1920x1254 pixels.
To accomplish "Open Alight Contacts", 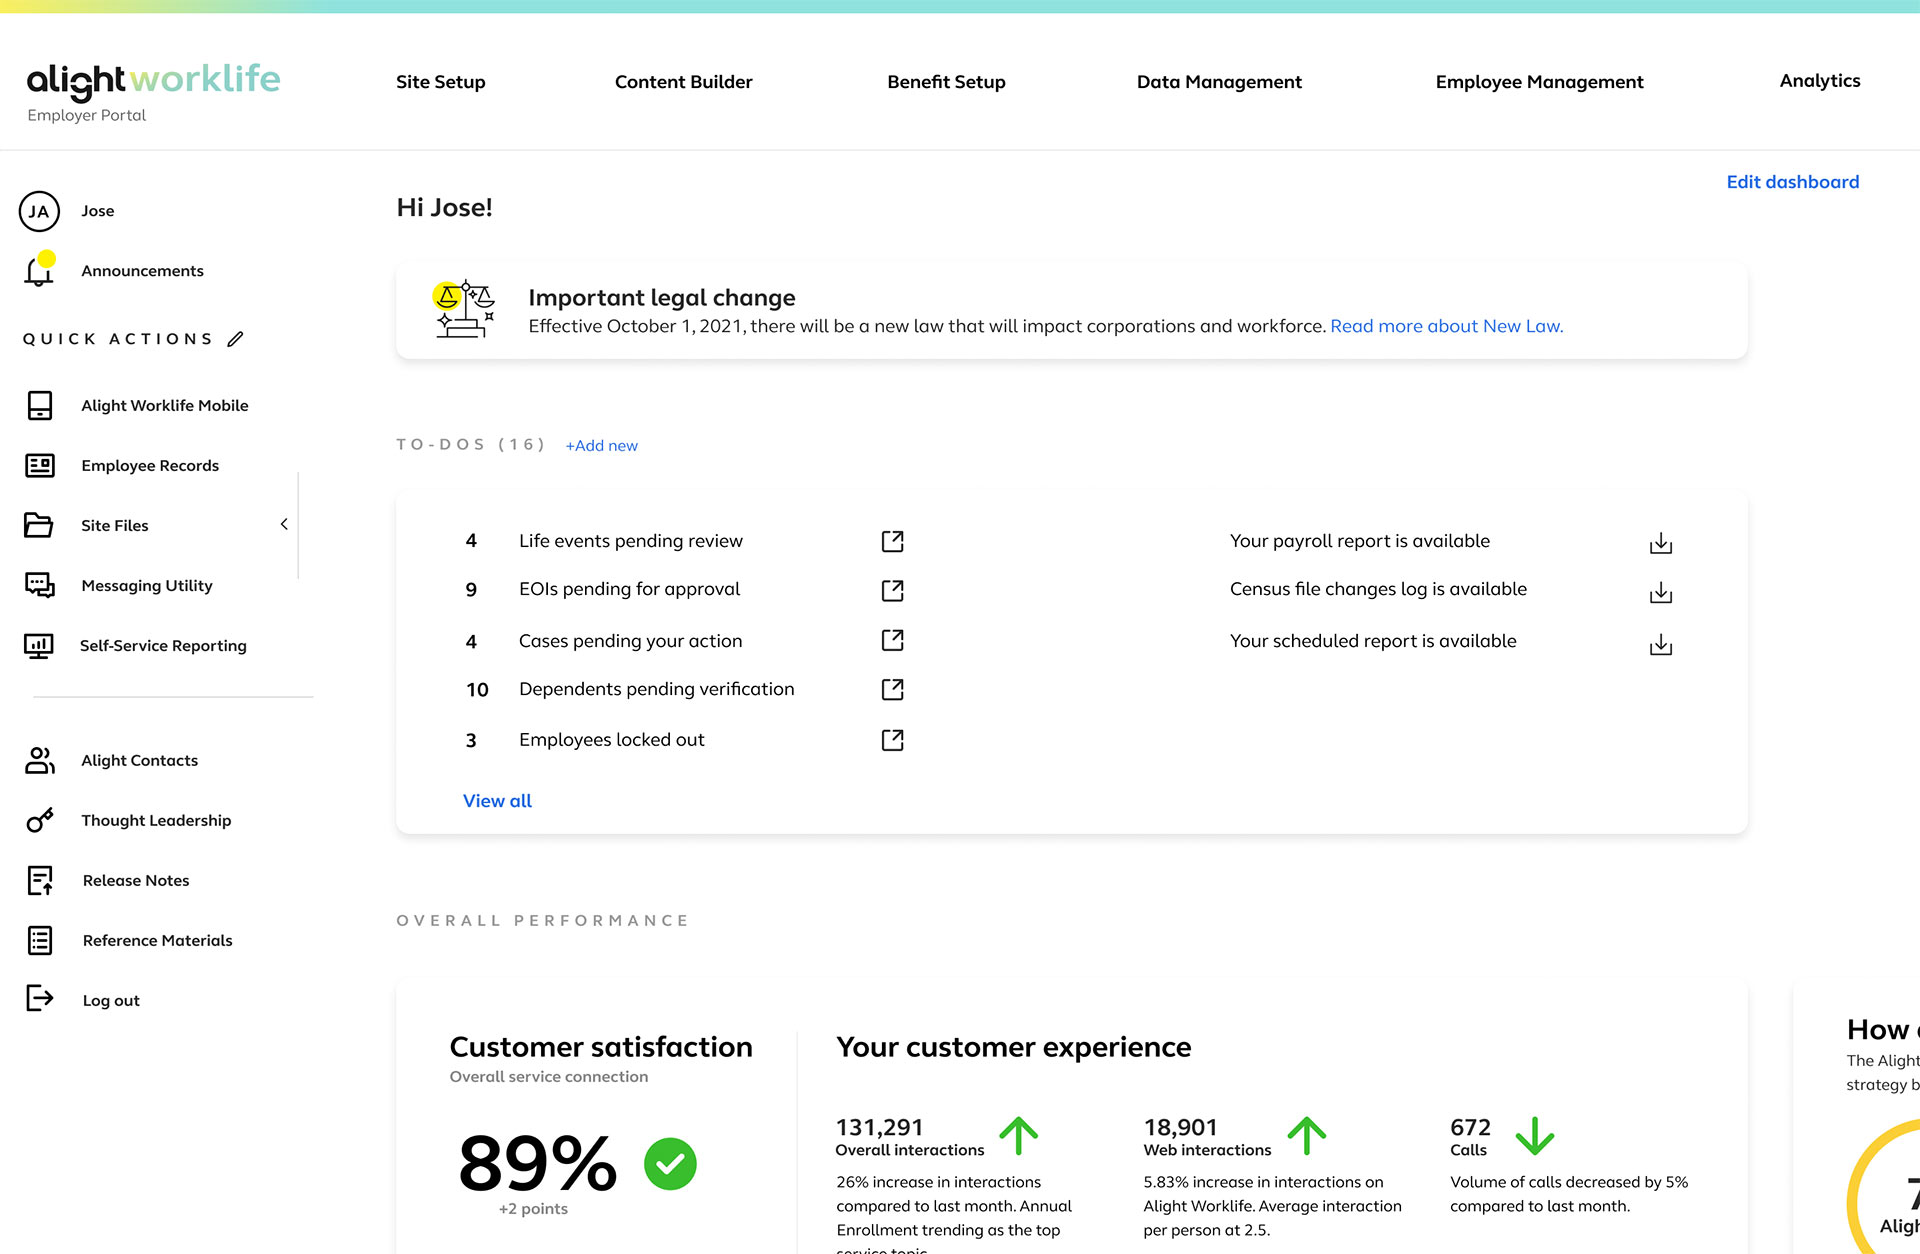I will (39, 760).
